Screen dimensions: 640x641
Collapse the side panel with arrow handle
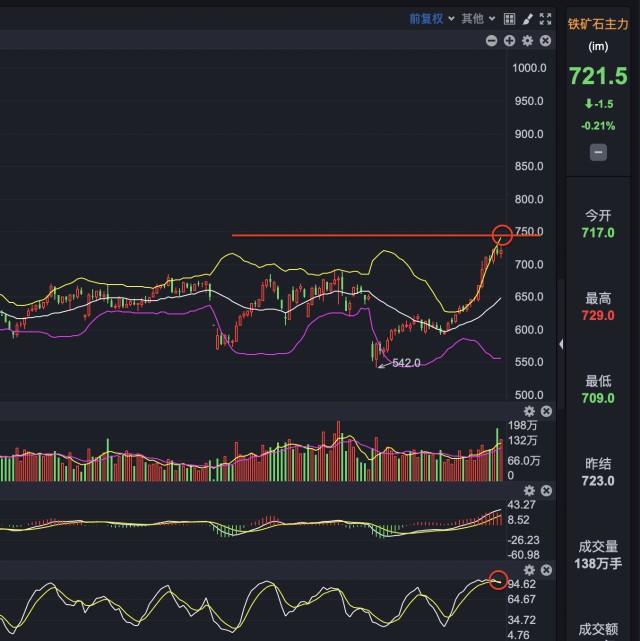tap(561, 345)
